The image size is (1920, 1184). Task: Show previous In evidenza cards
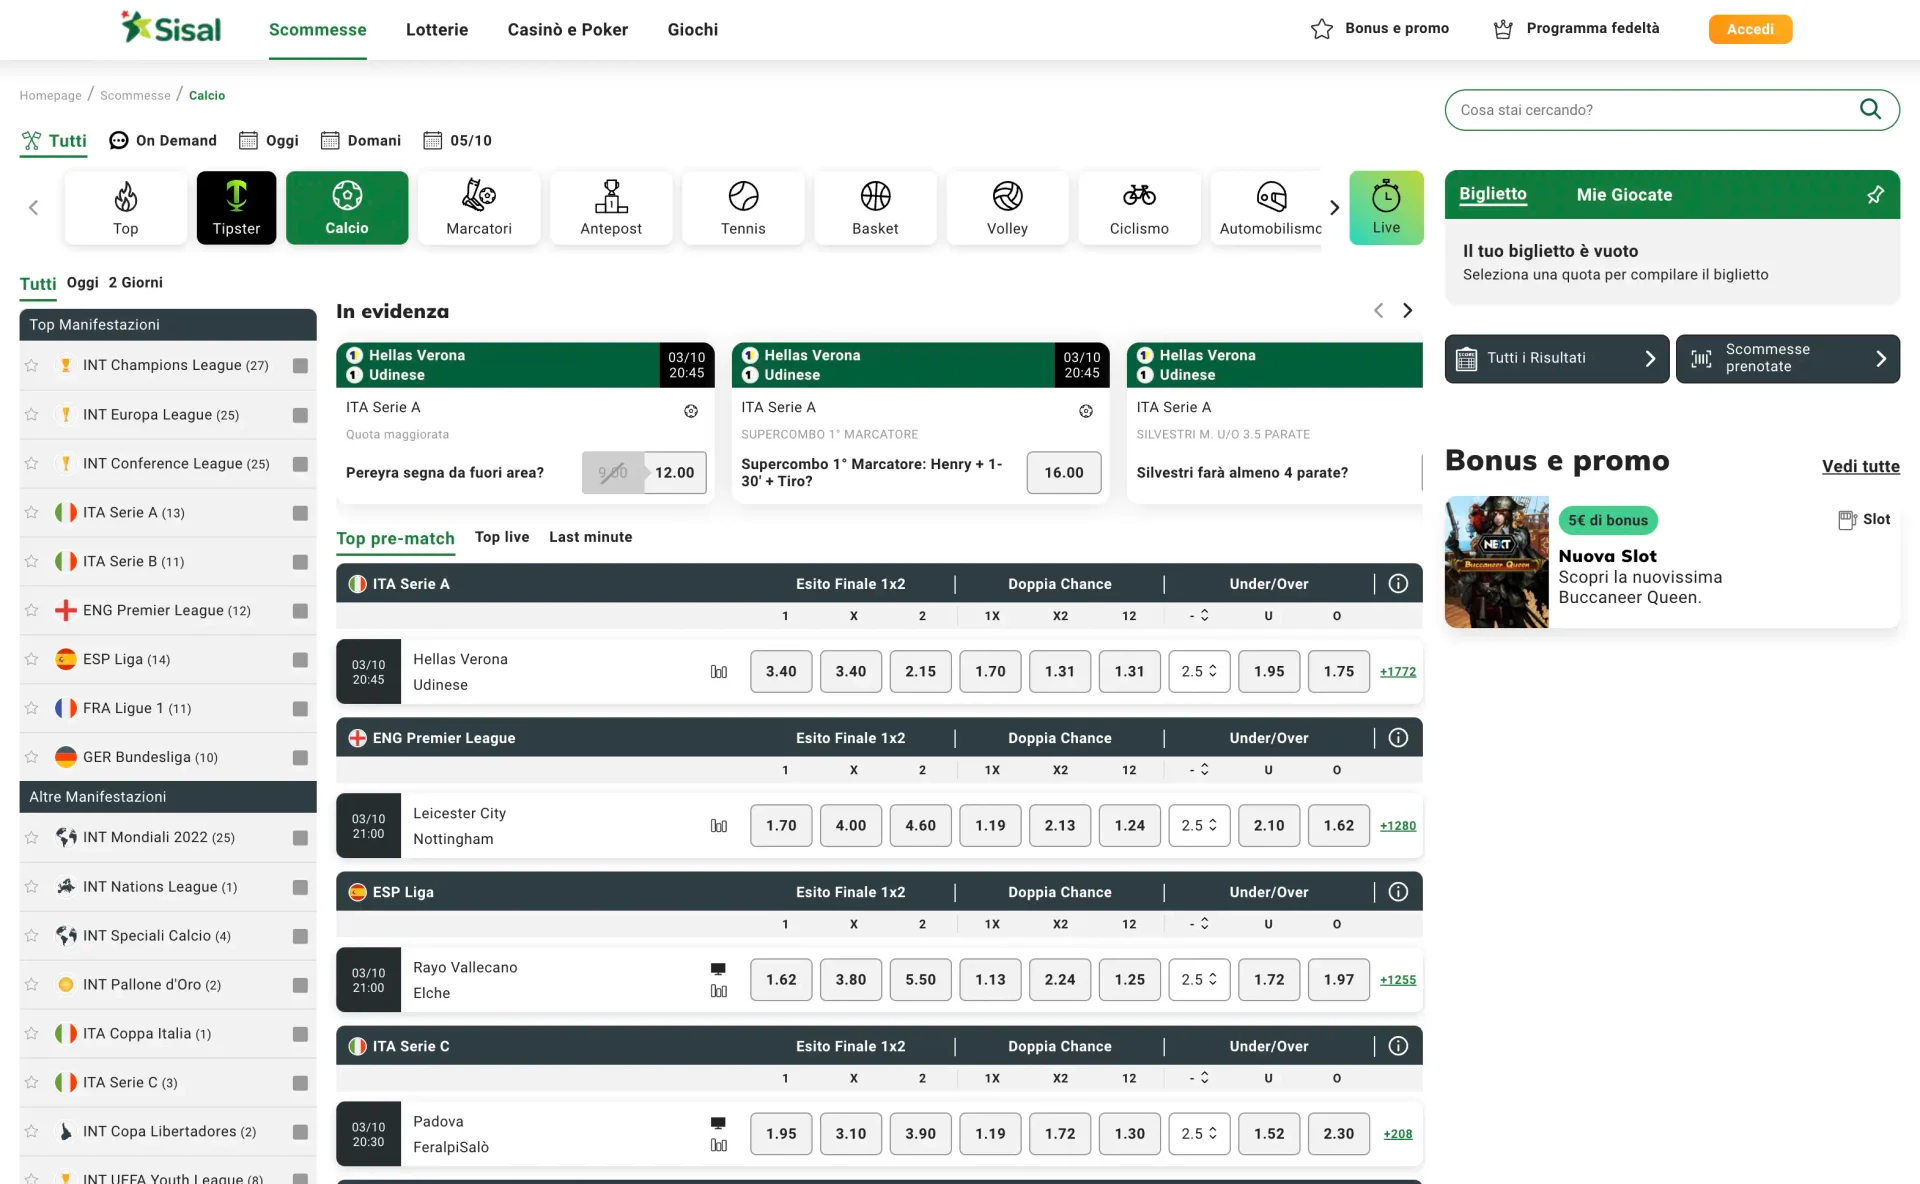(x=1378, y=310)
